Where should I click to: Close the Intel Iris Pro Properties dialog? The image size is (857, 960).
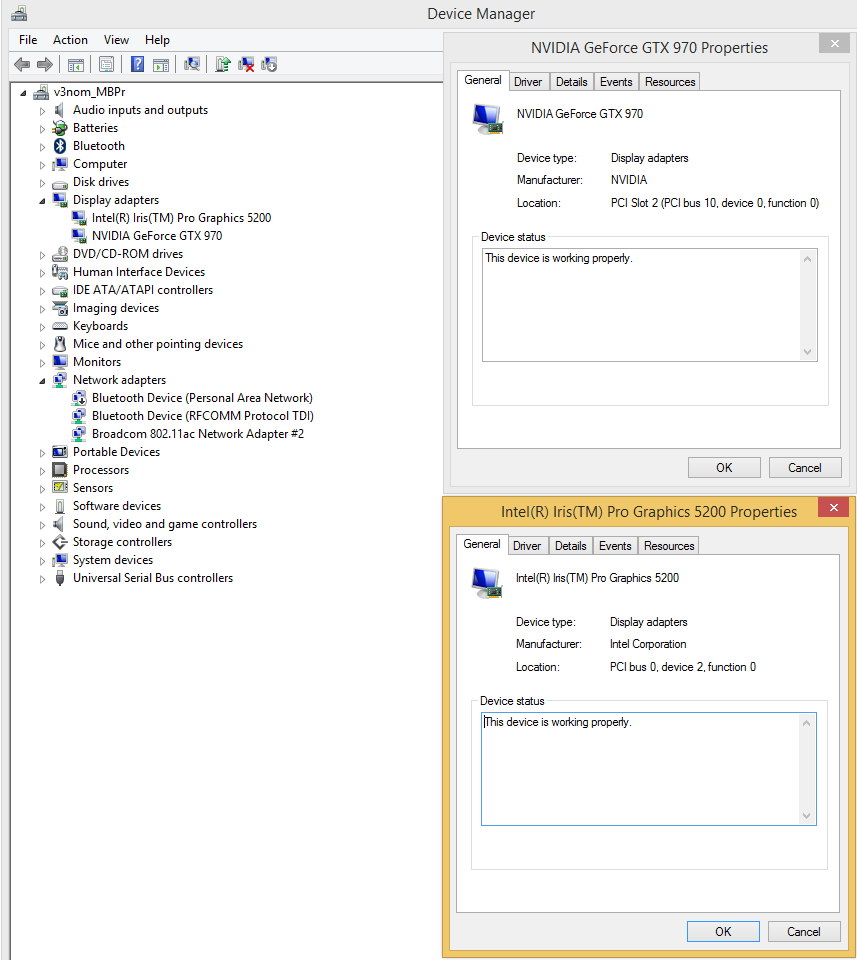click(x=834, y=507)
